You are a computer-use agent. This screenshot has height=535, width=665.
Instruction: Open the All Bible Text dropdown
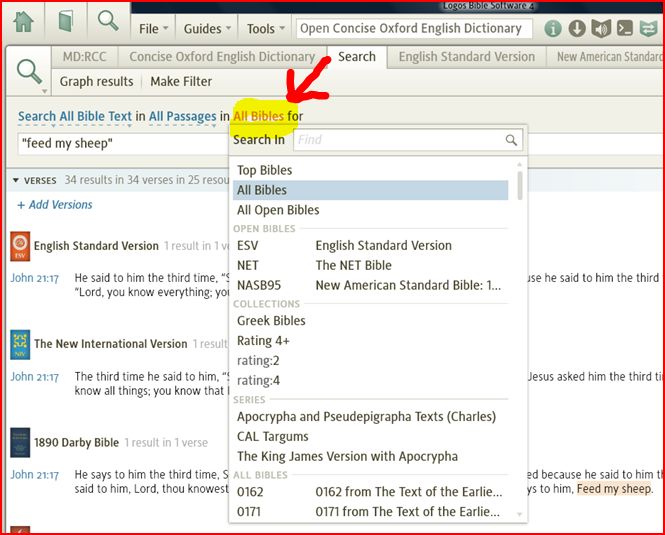95,116
